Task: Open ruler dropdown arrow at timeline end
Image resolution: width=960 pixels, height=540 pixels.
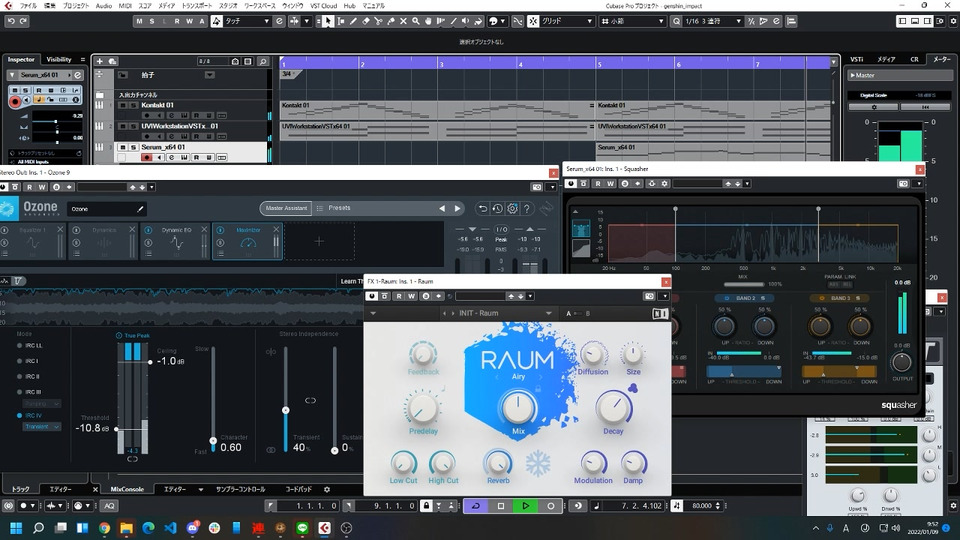Action: tap(833, 62)
